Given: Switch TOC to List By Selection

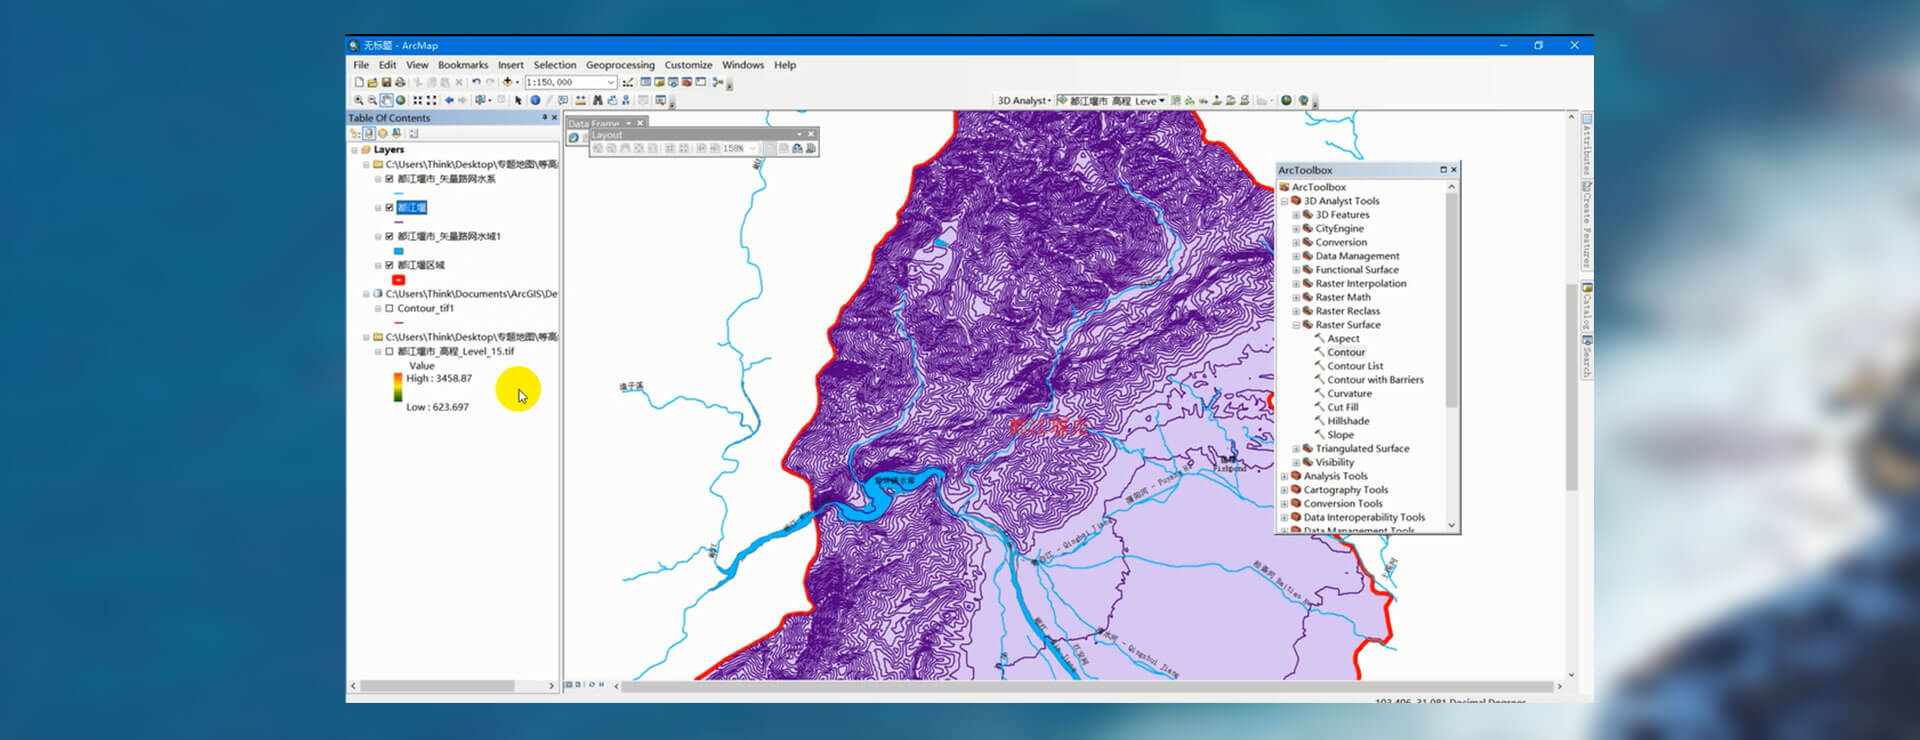Looking at the screenshot, I should 396,133.
